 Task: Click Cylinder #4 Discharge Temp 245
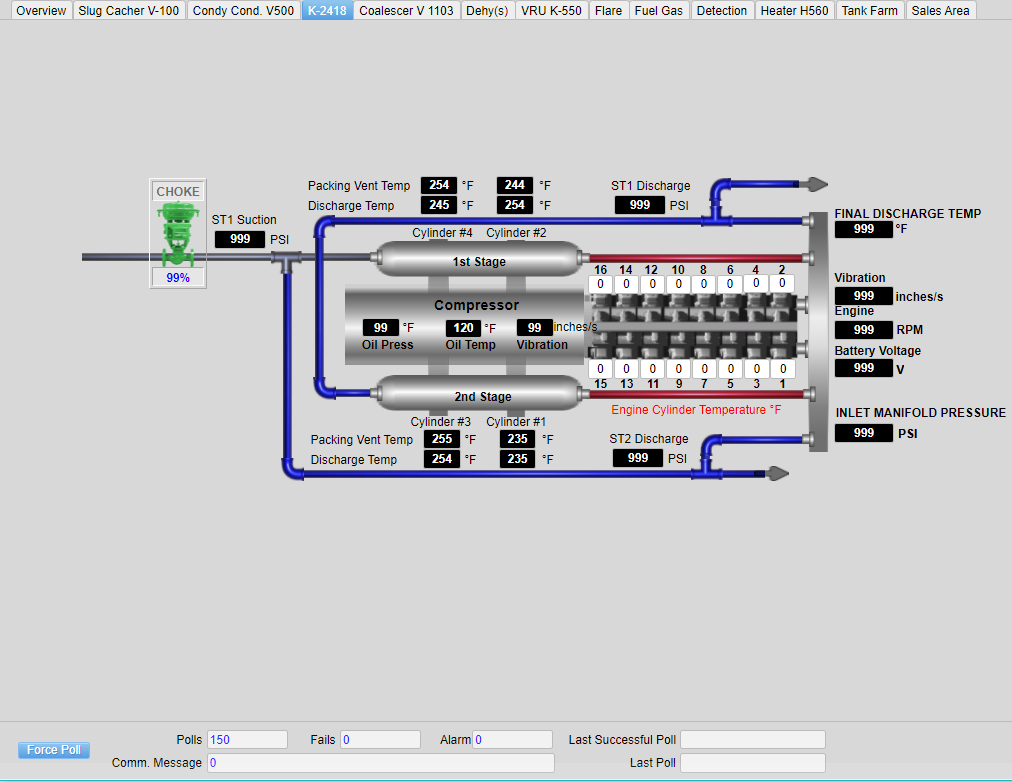439,205
